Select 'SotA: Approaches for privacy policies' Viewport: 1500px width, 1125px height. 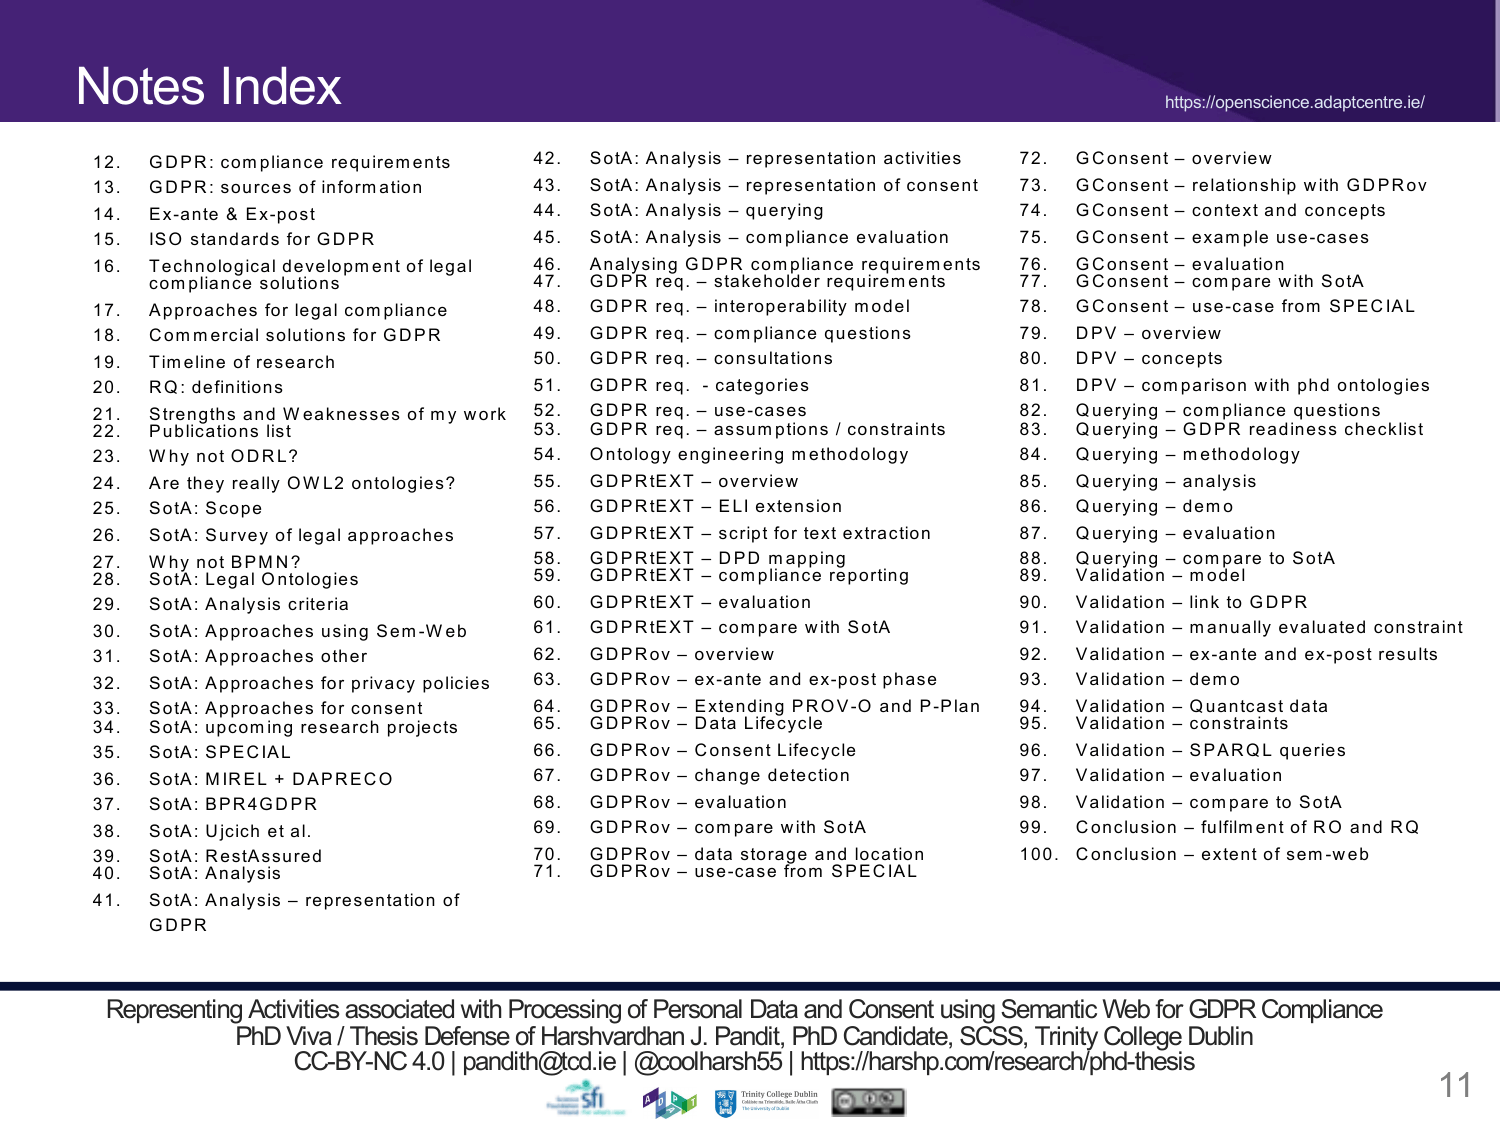319,683
